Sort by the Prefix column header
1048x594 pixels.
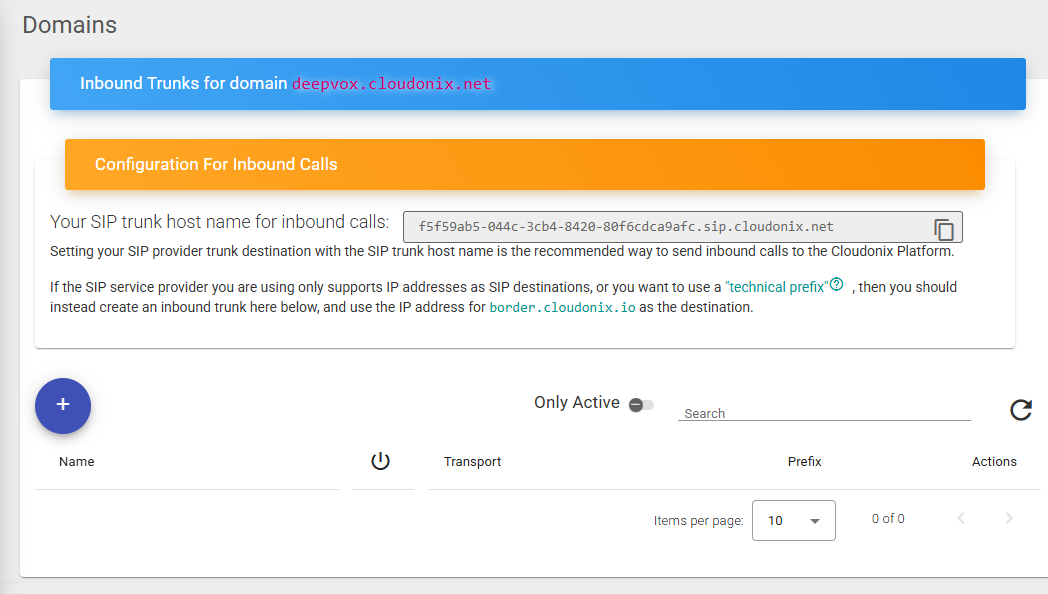804,462
